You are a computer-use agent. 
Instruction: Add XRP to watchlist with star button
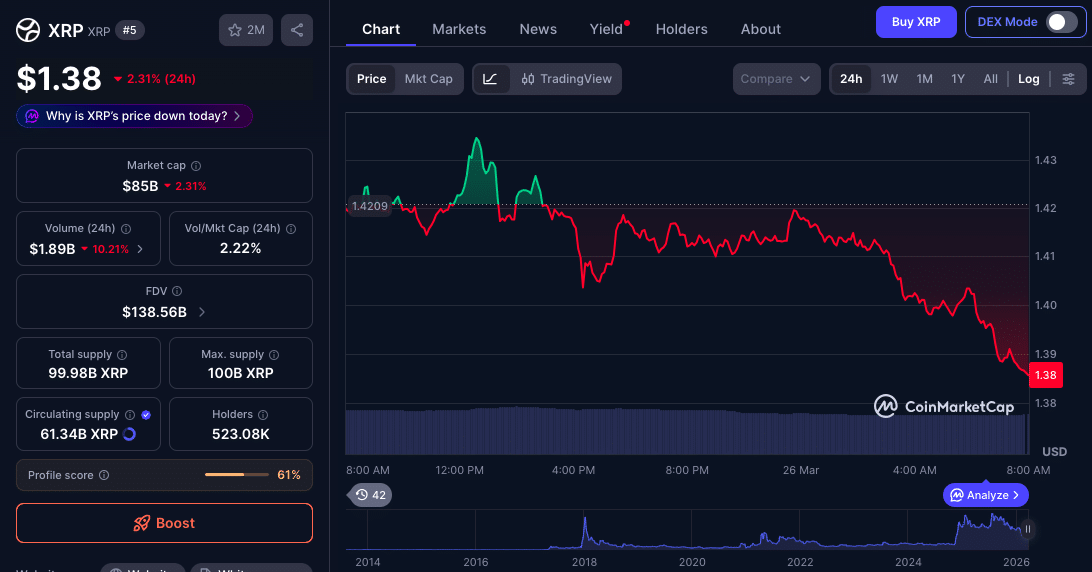(x=246, y=30)
